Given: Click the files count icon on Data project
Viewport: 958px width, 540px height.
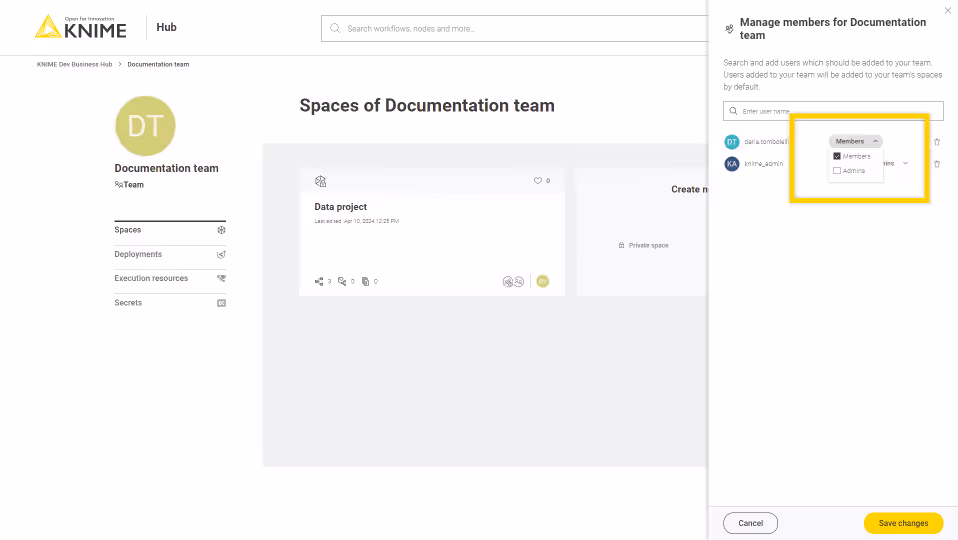Looking at the screenshot, I should tap(365, 282).
